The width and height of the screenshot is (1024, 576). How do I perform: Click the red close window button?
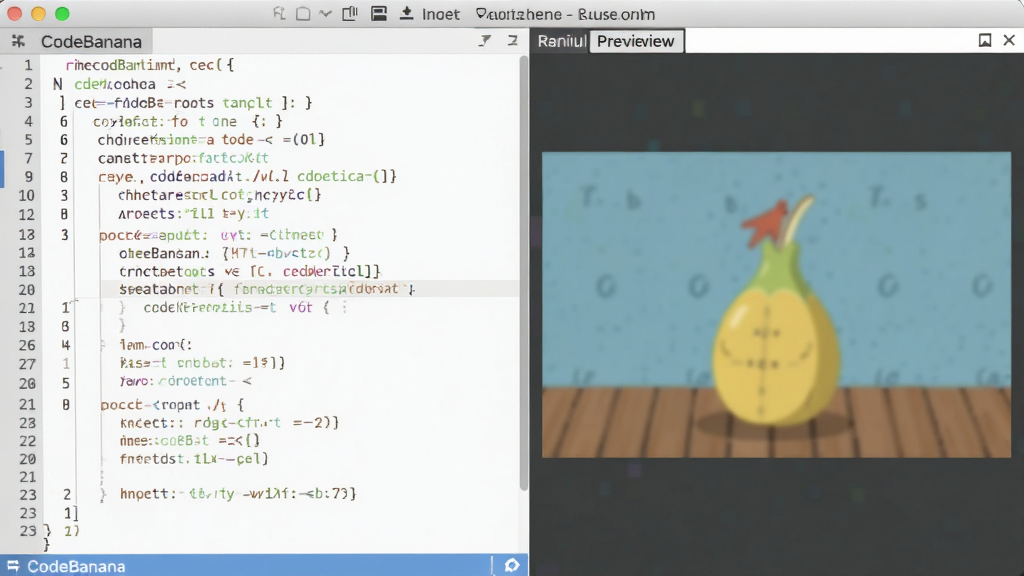14,14
